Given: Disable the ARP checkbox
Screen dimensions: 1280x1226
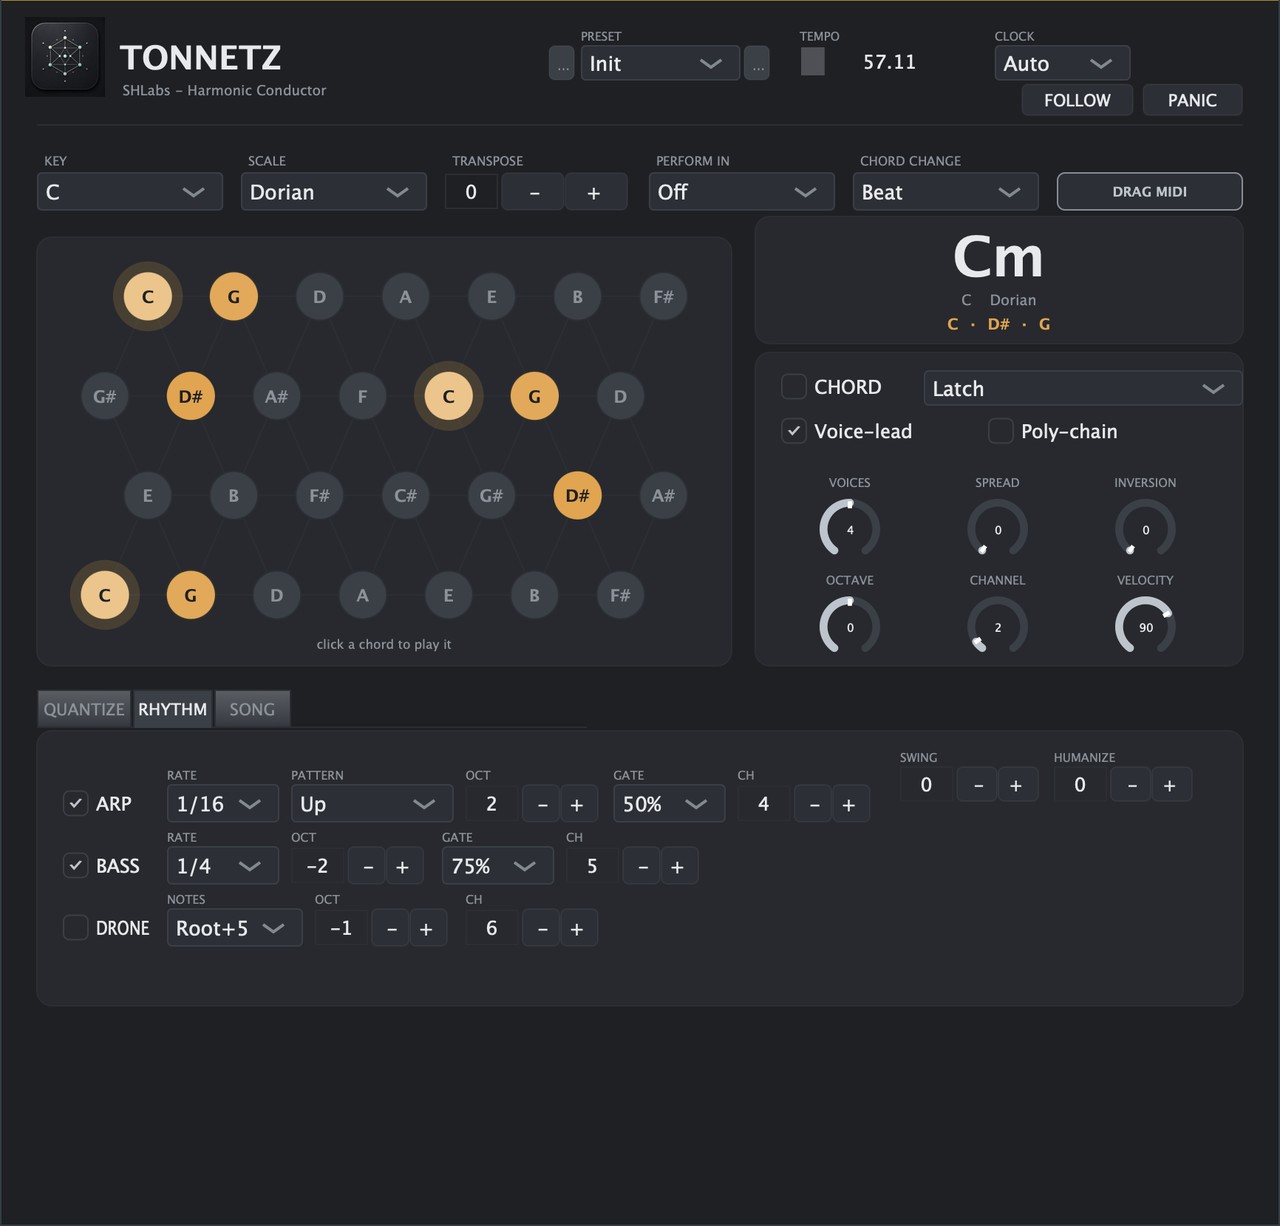Looking at the screenshot, I should [76, 803].
